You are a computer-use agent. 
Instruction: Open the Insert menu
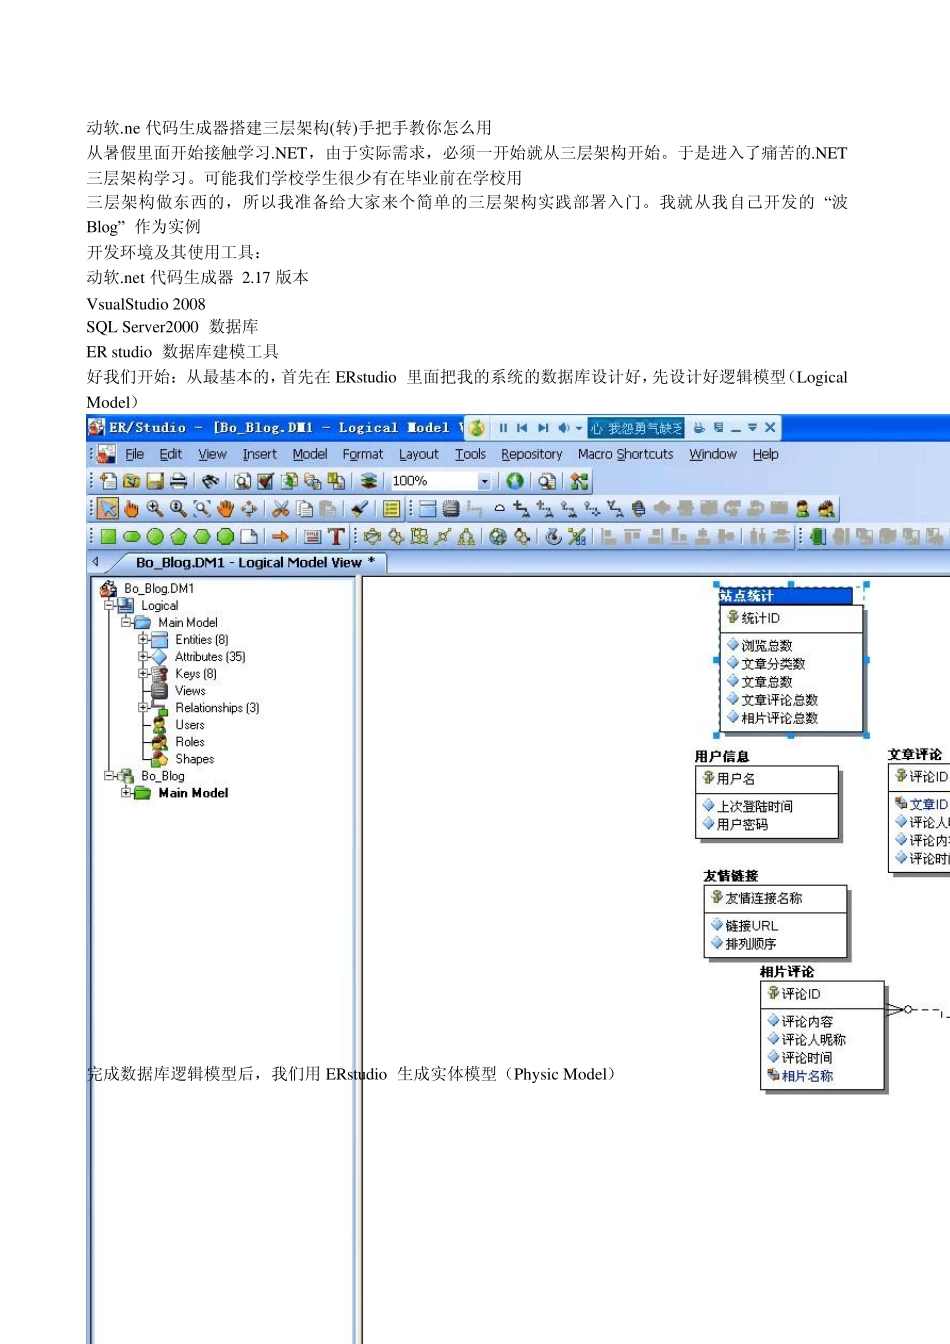pyautogui.click(x=260, y=454)
